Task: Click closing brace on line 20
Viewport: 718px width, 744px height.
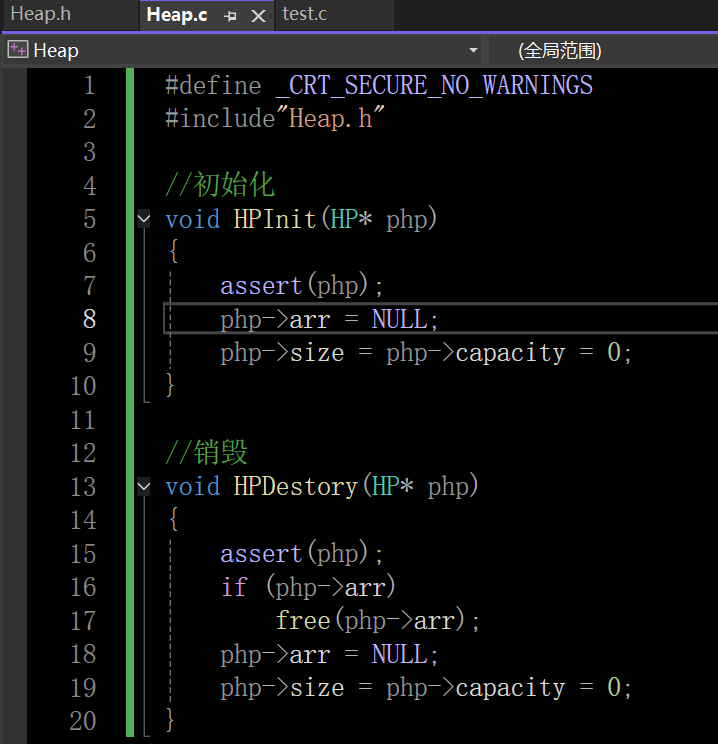Action: 170,720
